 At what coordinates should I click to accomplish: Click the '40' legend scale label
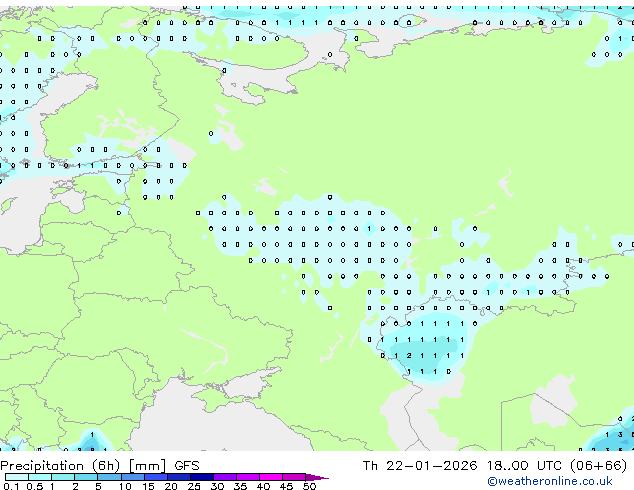pyautogui.click(x=264, y=486)
